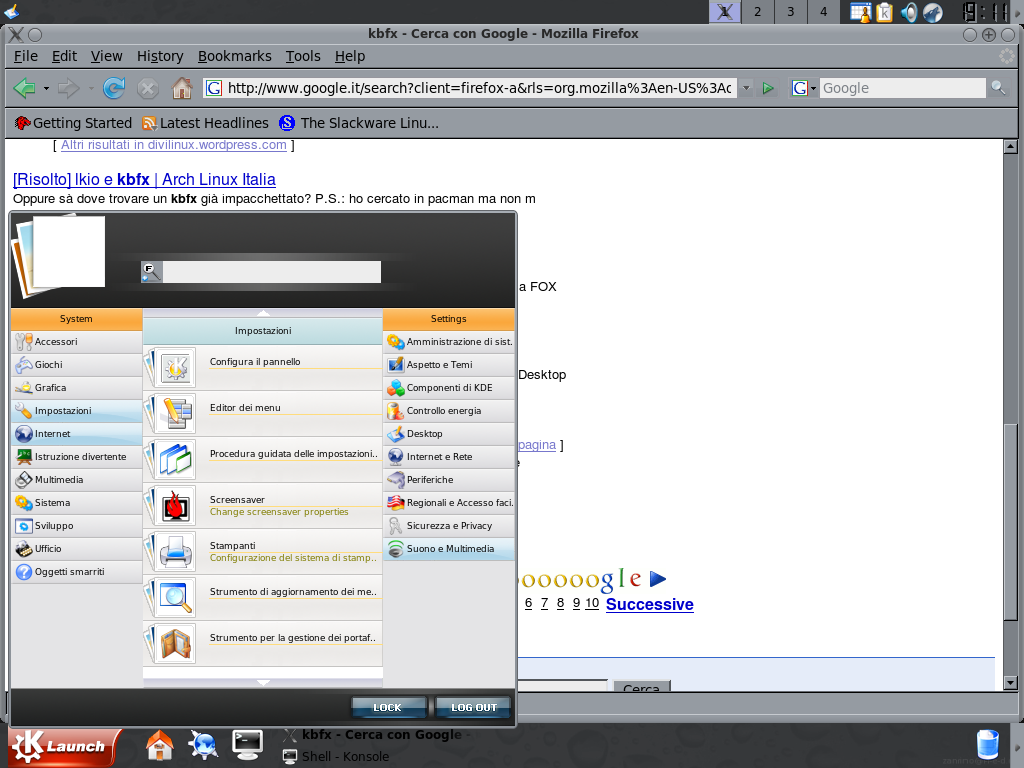Open the Forward history dropdown arrow
This screenshot has height=768, width=1024.
91,88
